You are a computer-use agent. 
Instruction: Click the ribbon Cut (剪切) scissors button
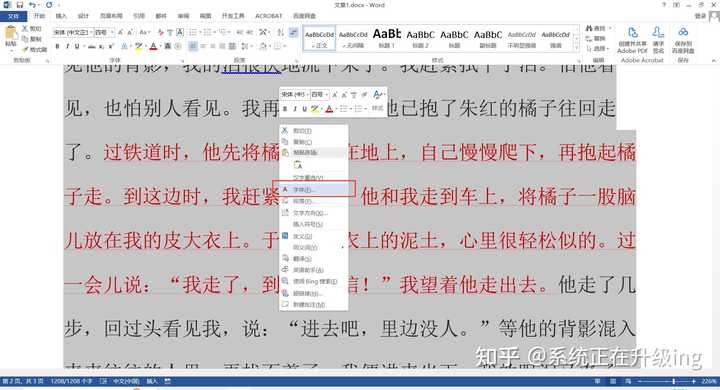31,28
